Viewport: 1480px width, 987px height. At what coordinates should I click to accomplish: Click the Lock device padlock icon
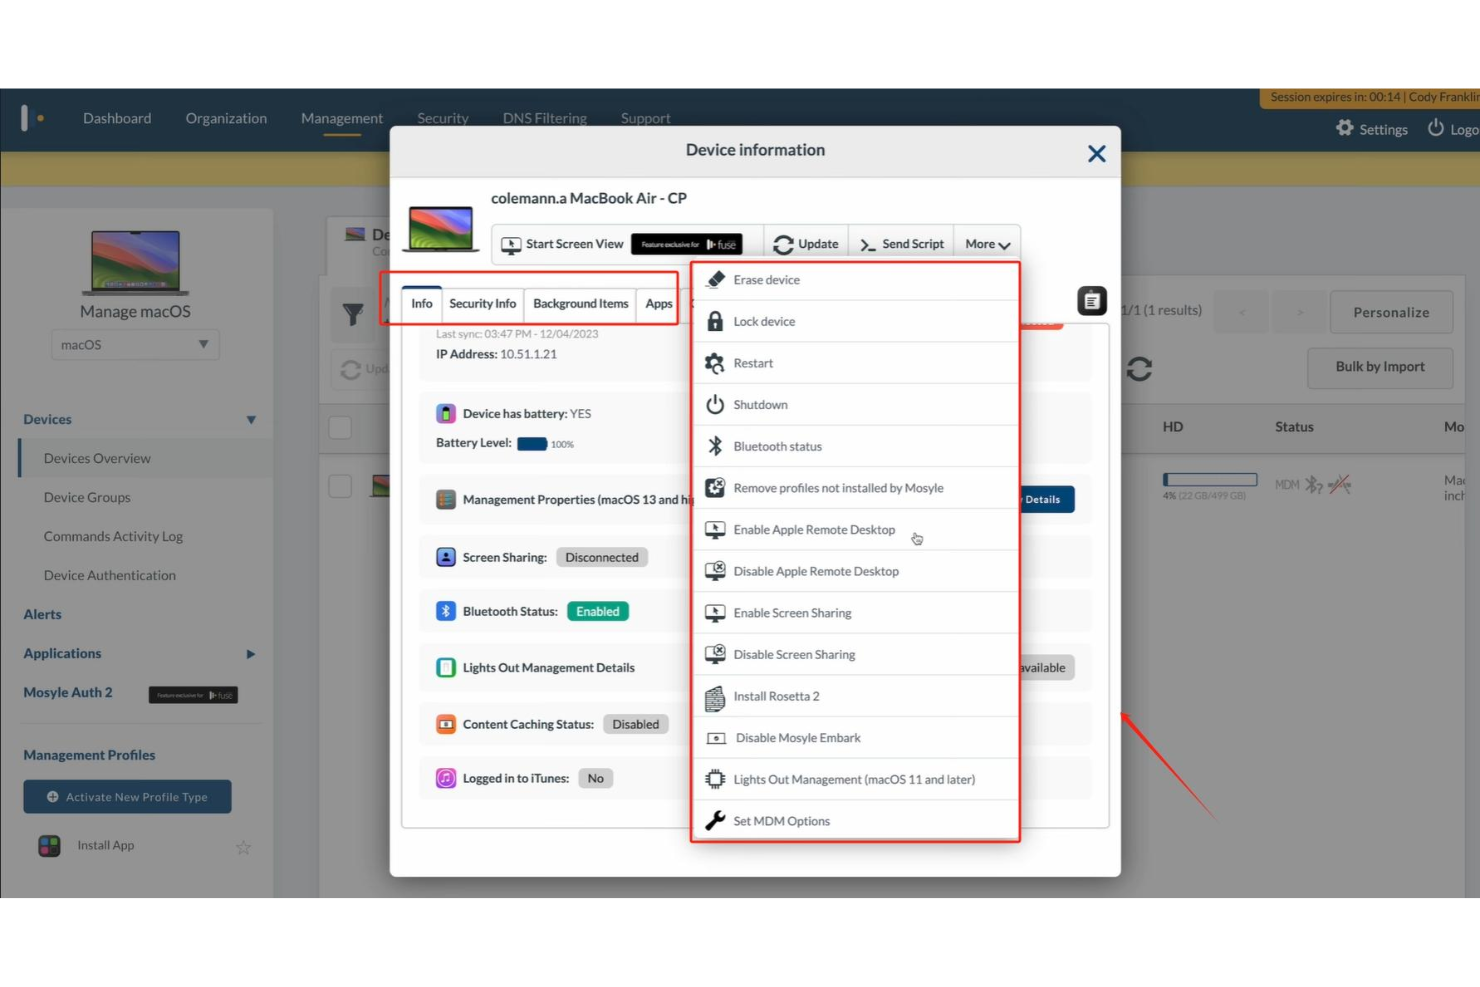(715, 321)
